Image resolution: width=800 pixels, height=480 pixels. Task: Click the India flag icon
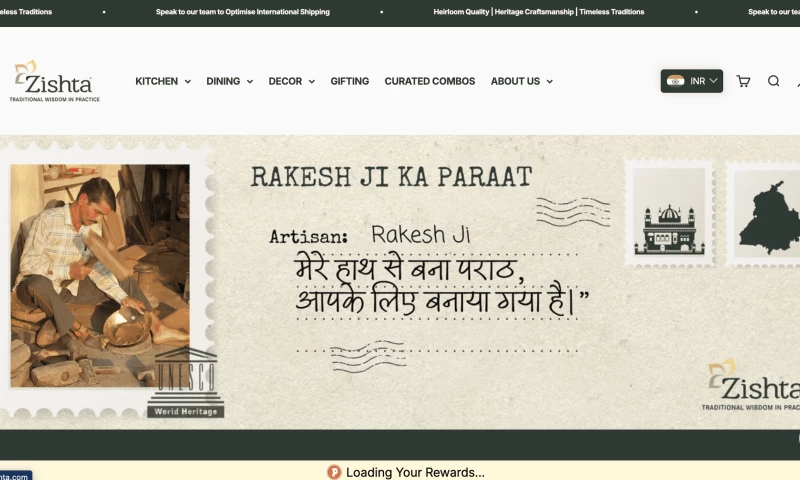pyautogui.click(x=676, y=81)
